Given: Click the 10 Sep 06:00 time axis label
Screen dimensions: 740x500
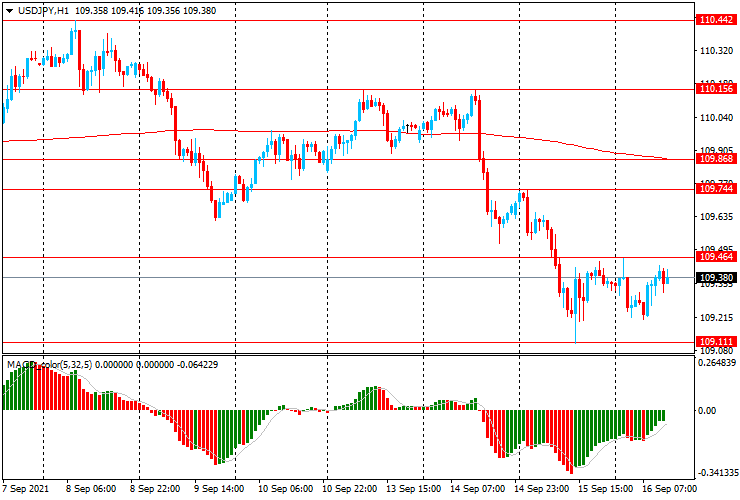Looking at the screenshot, I should [x=286, y=488].
